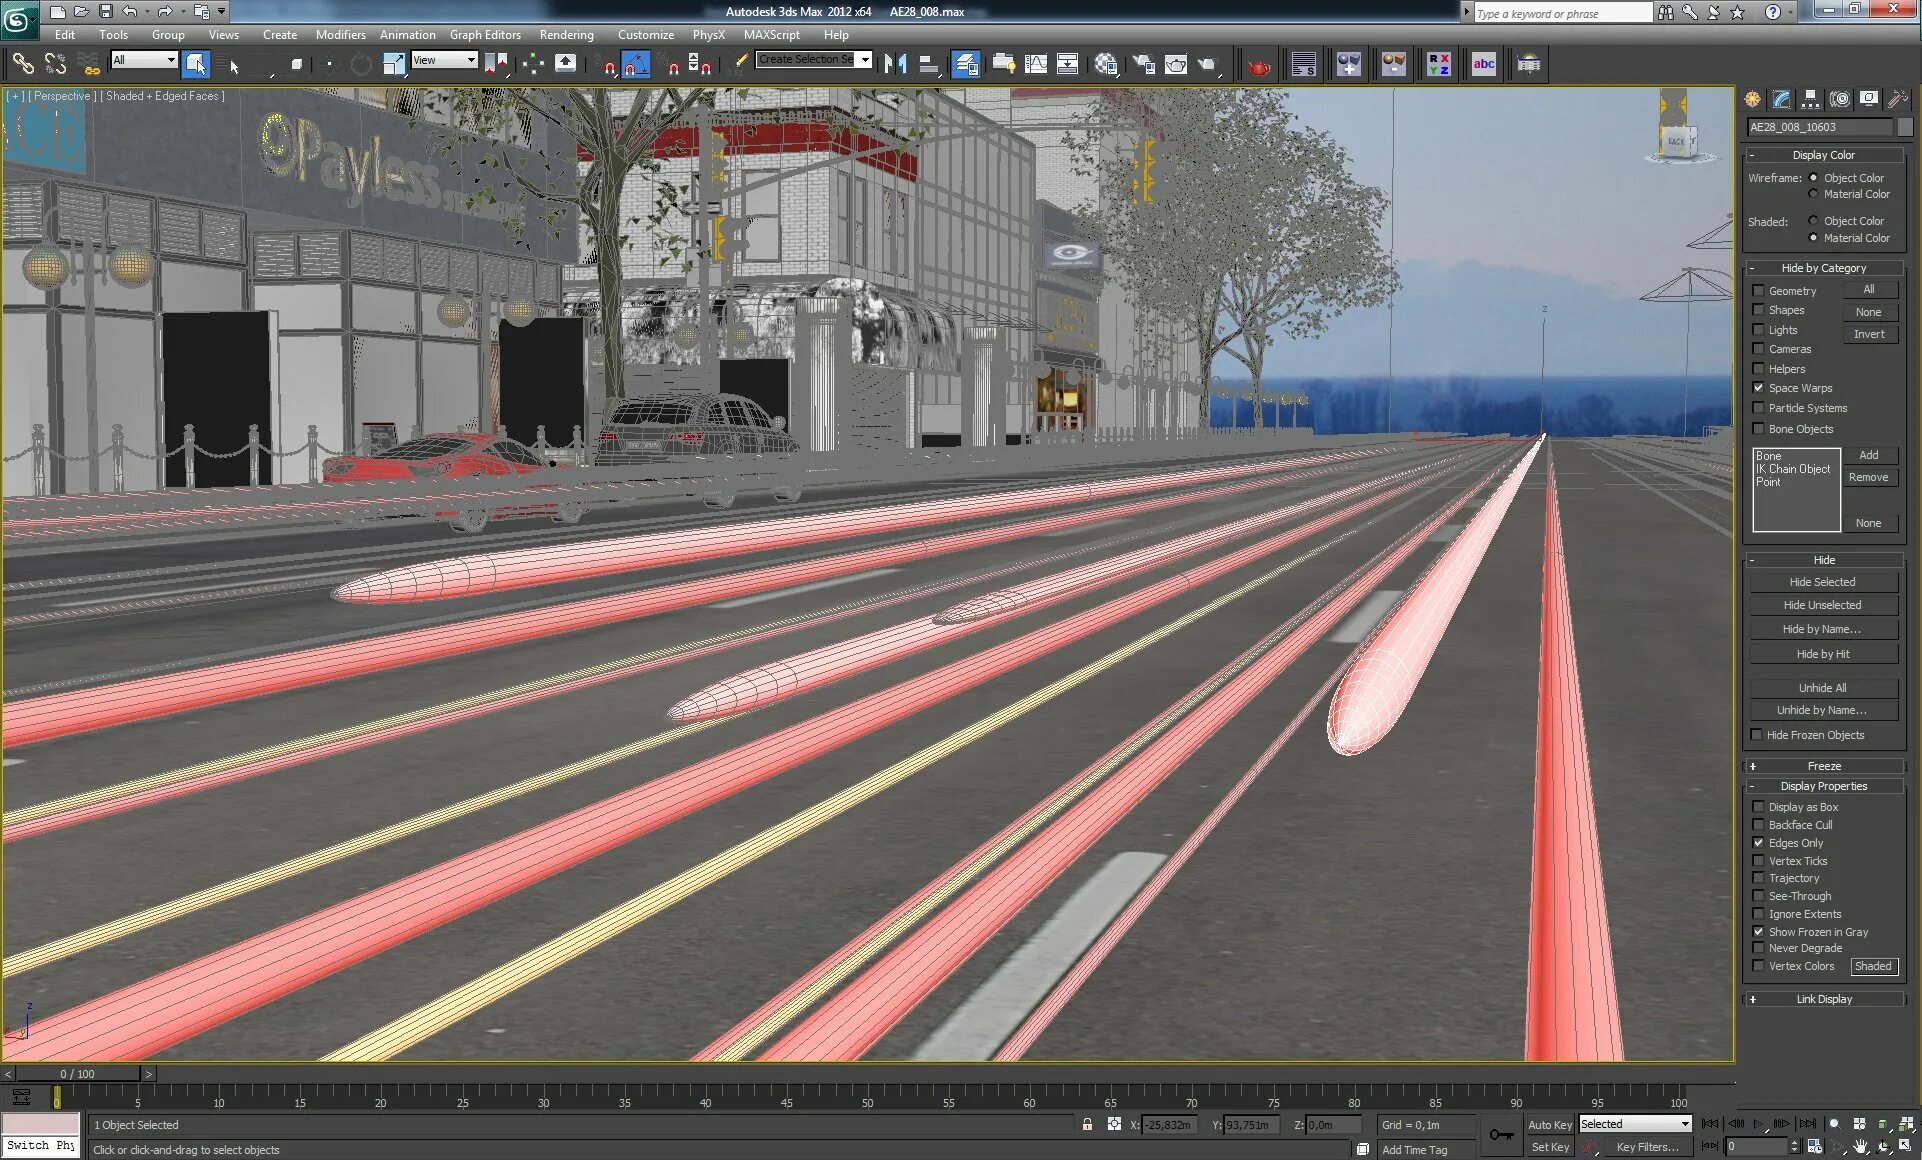Enable the Geometry hide category checkbox
Viewport: 1922px width, 1160px height.
pyautogui.click(x=1759, y=291)
